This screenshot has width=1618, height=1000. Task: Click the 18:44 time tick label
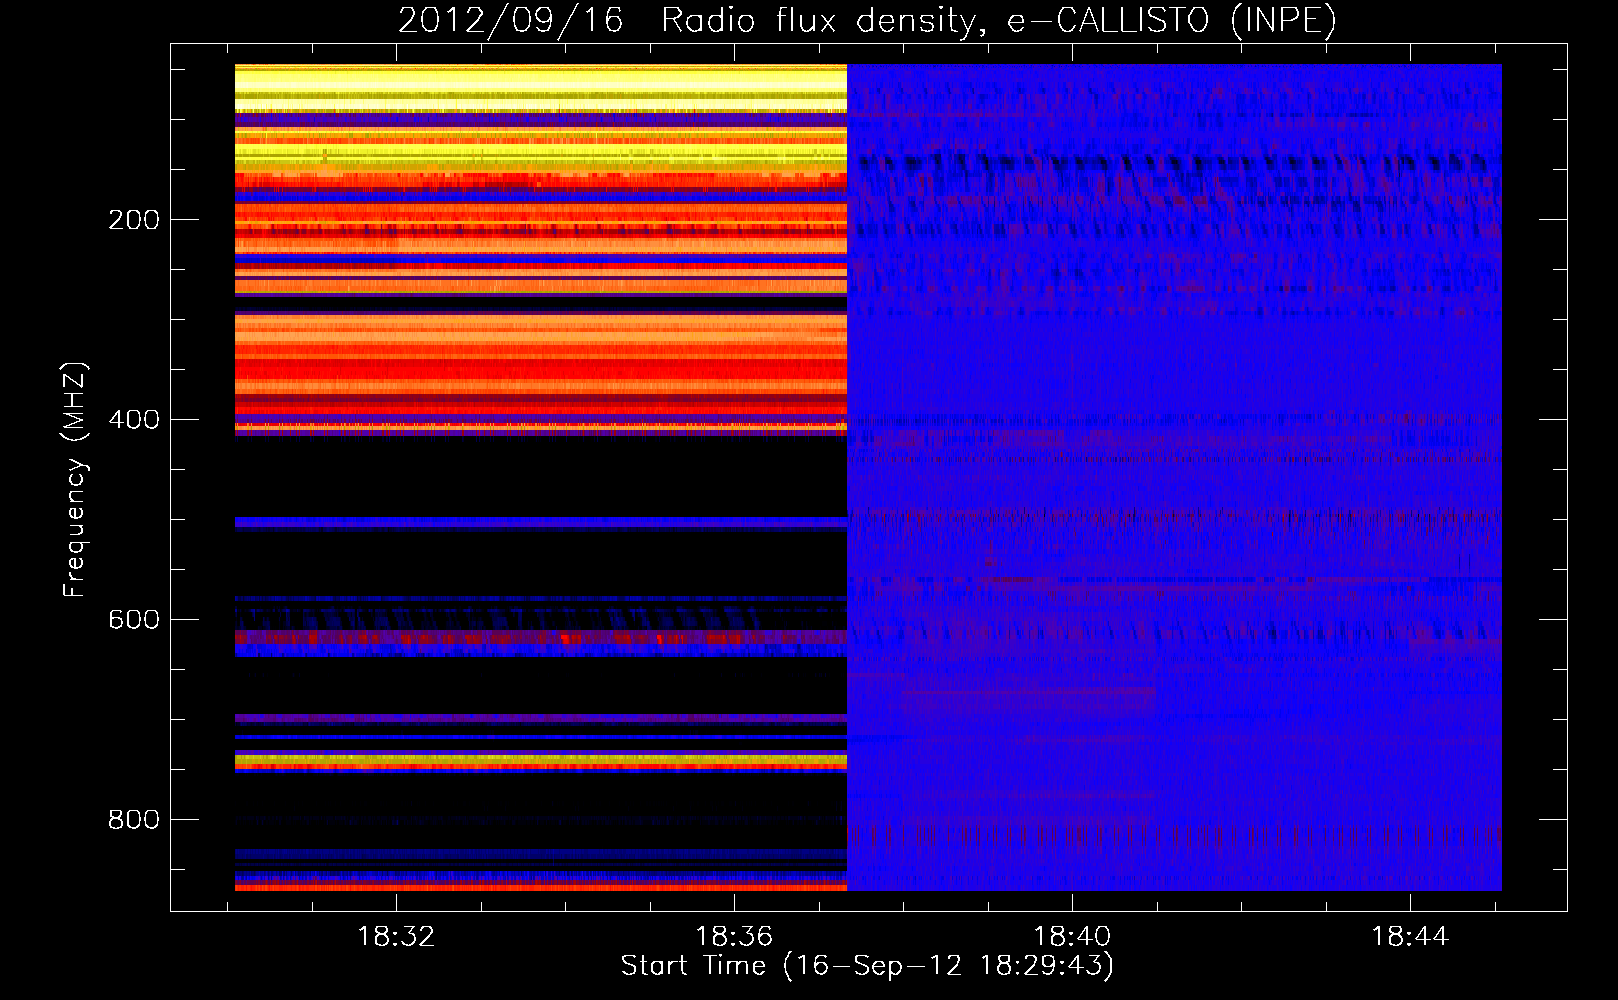(x=1410, y=937)
